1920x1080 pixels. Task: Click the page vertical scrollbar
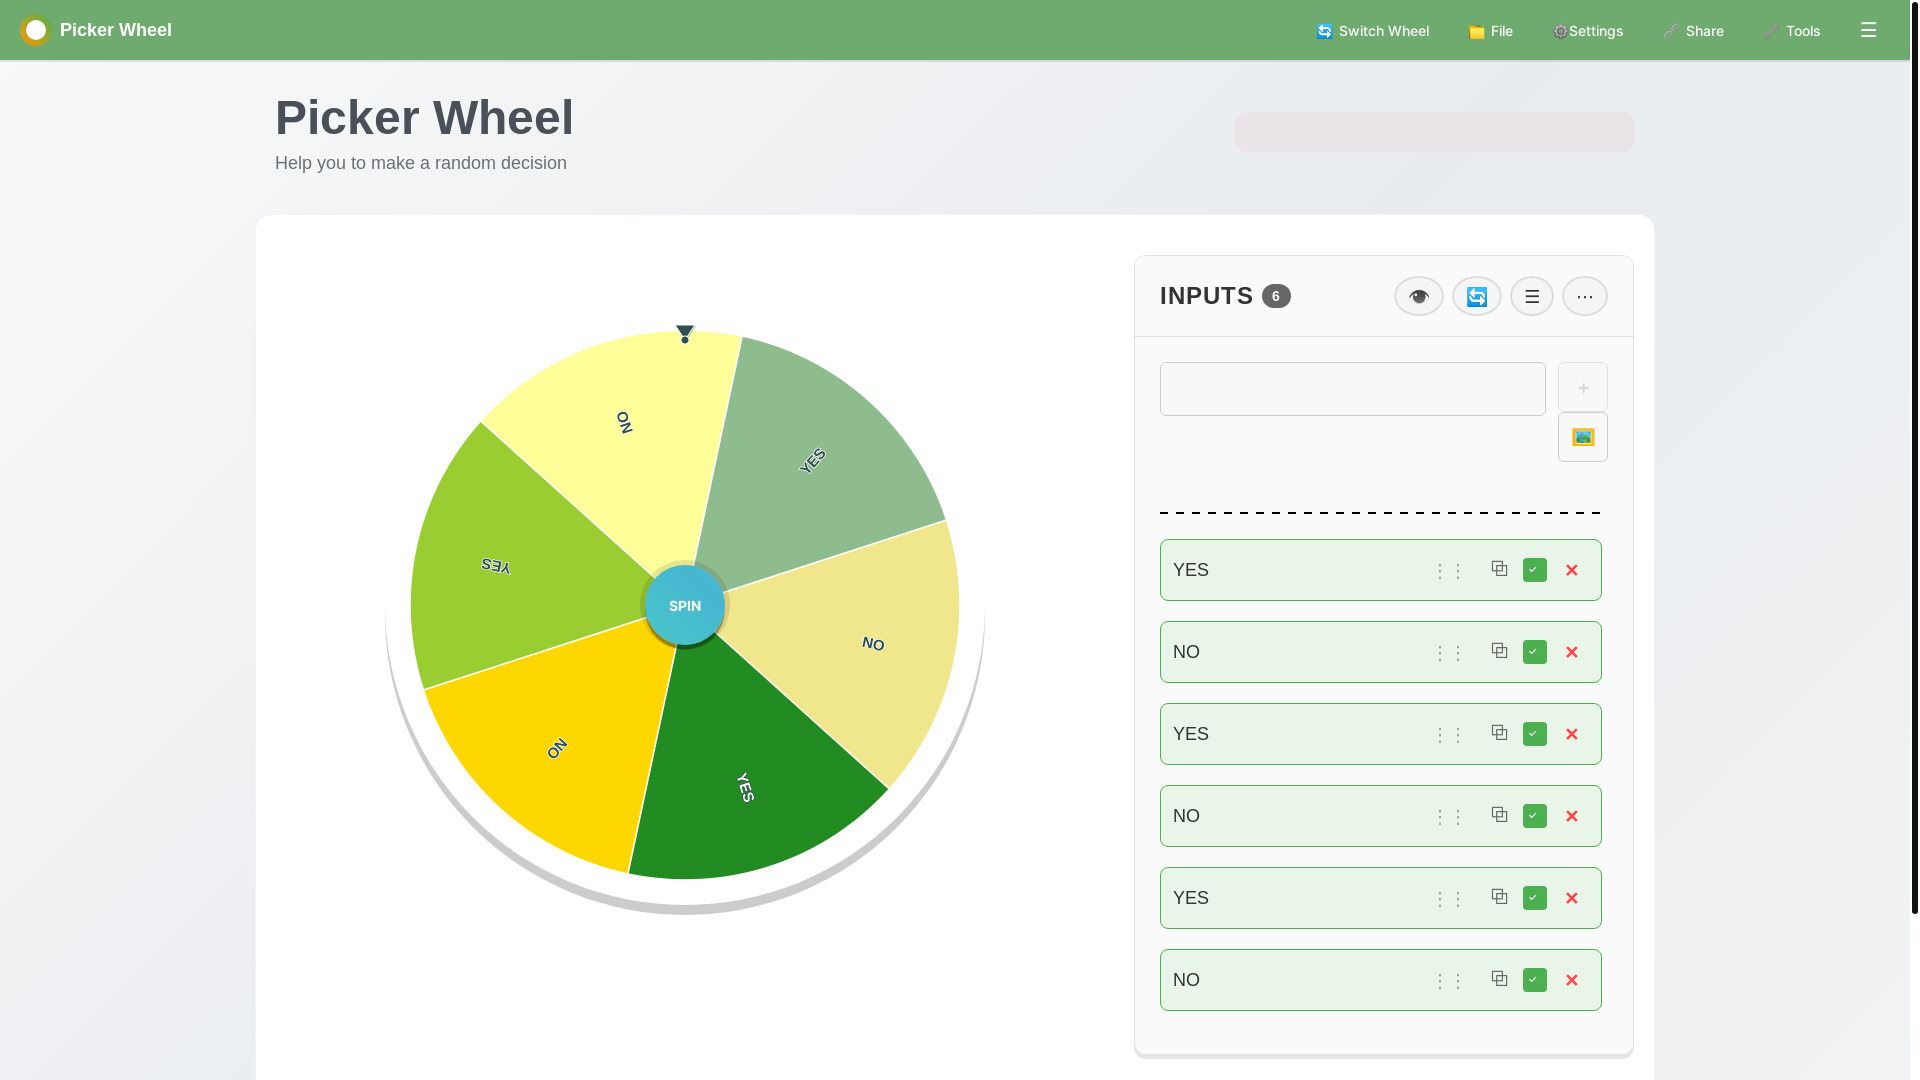pyautogui.click(x=1914, y=457)
